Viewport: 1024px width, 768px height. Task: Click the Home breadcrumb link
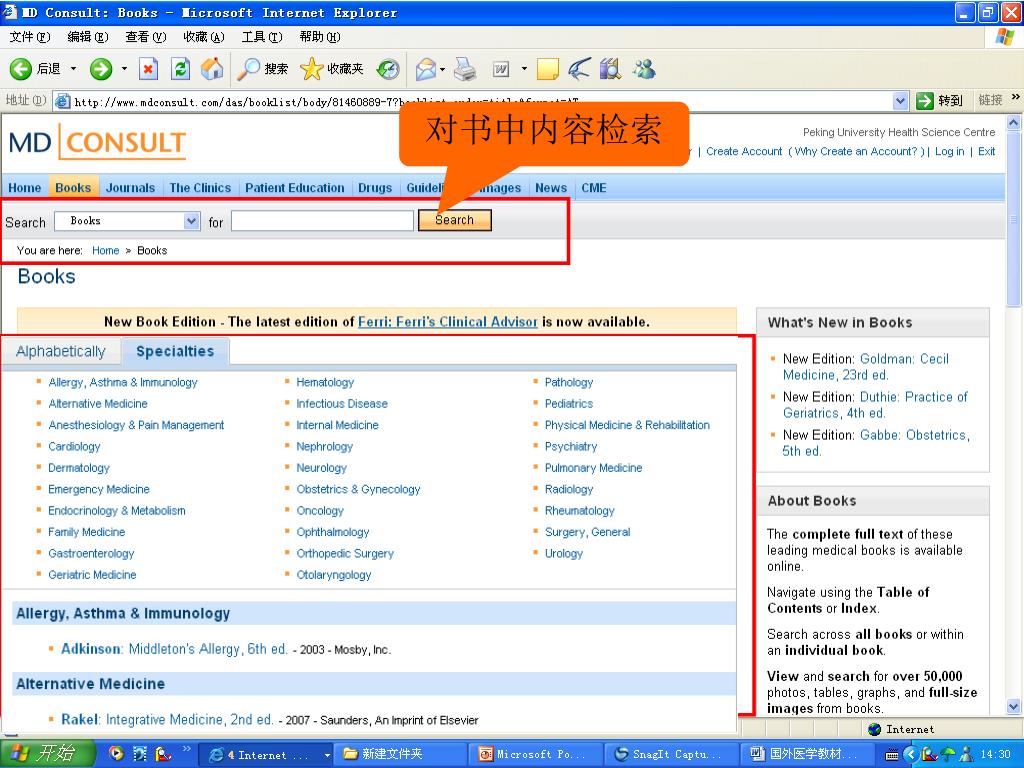106,251
